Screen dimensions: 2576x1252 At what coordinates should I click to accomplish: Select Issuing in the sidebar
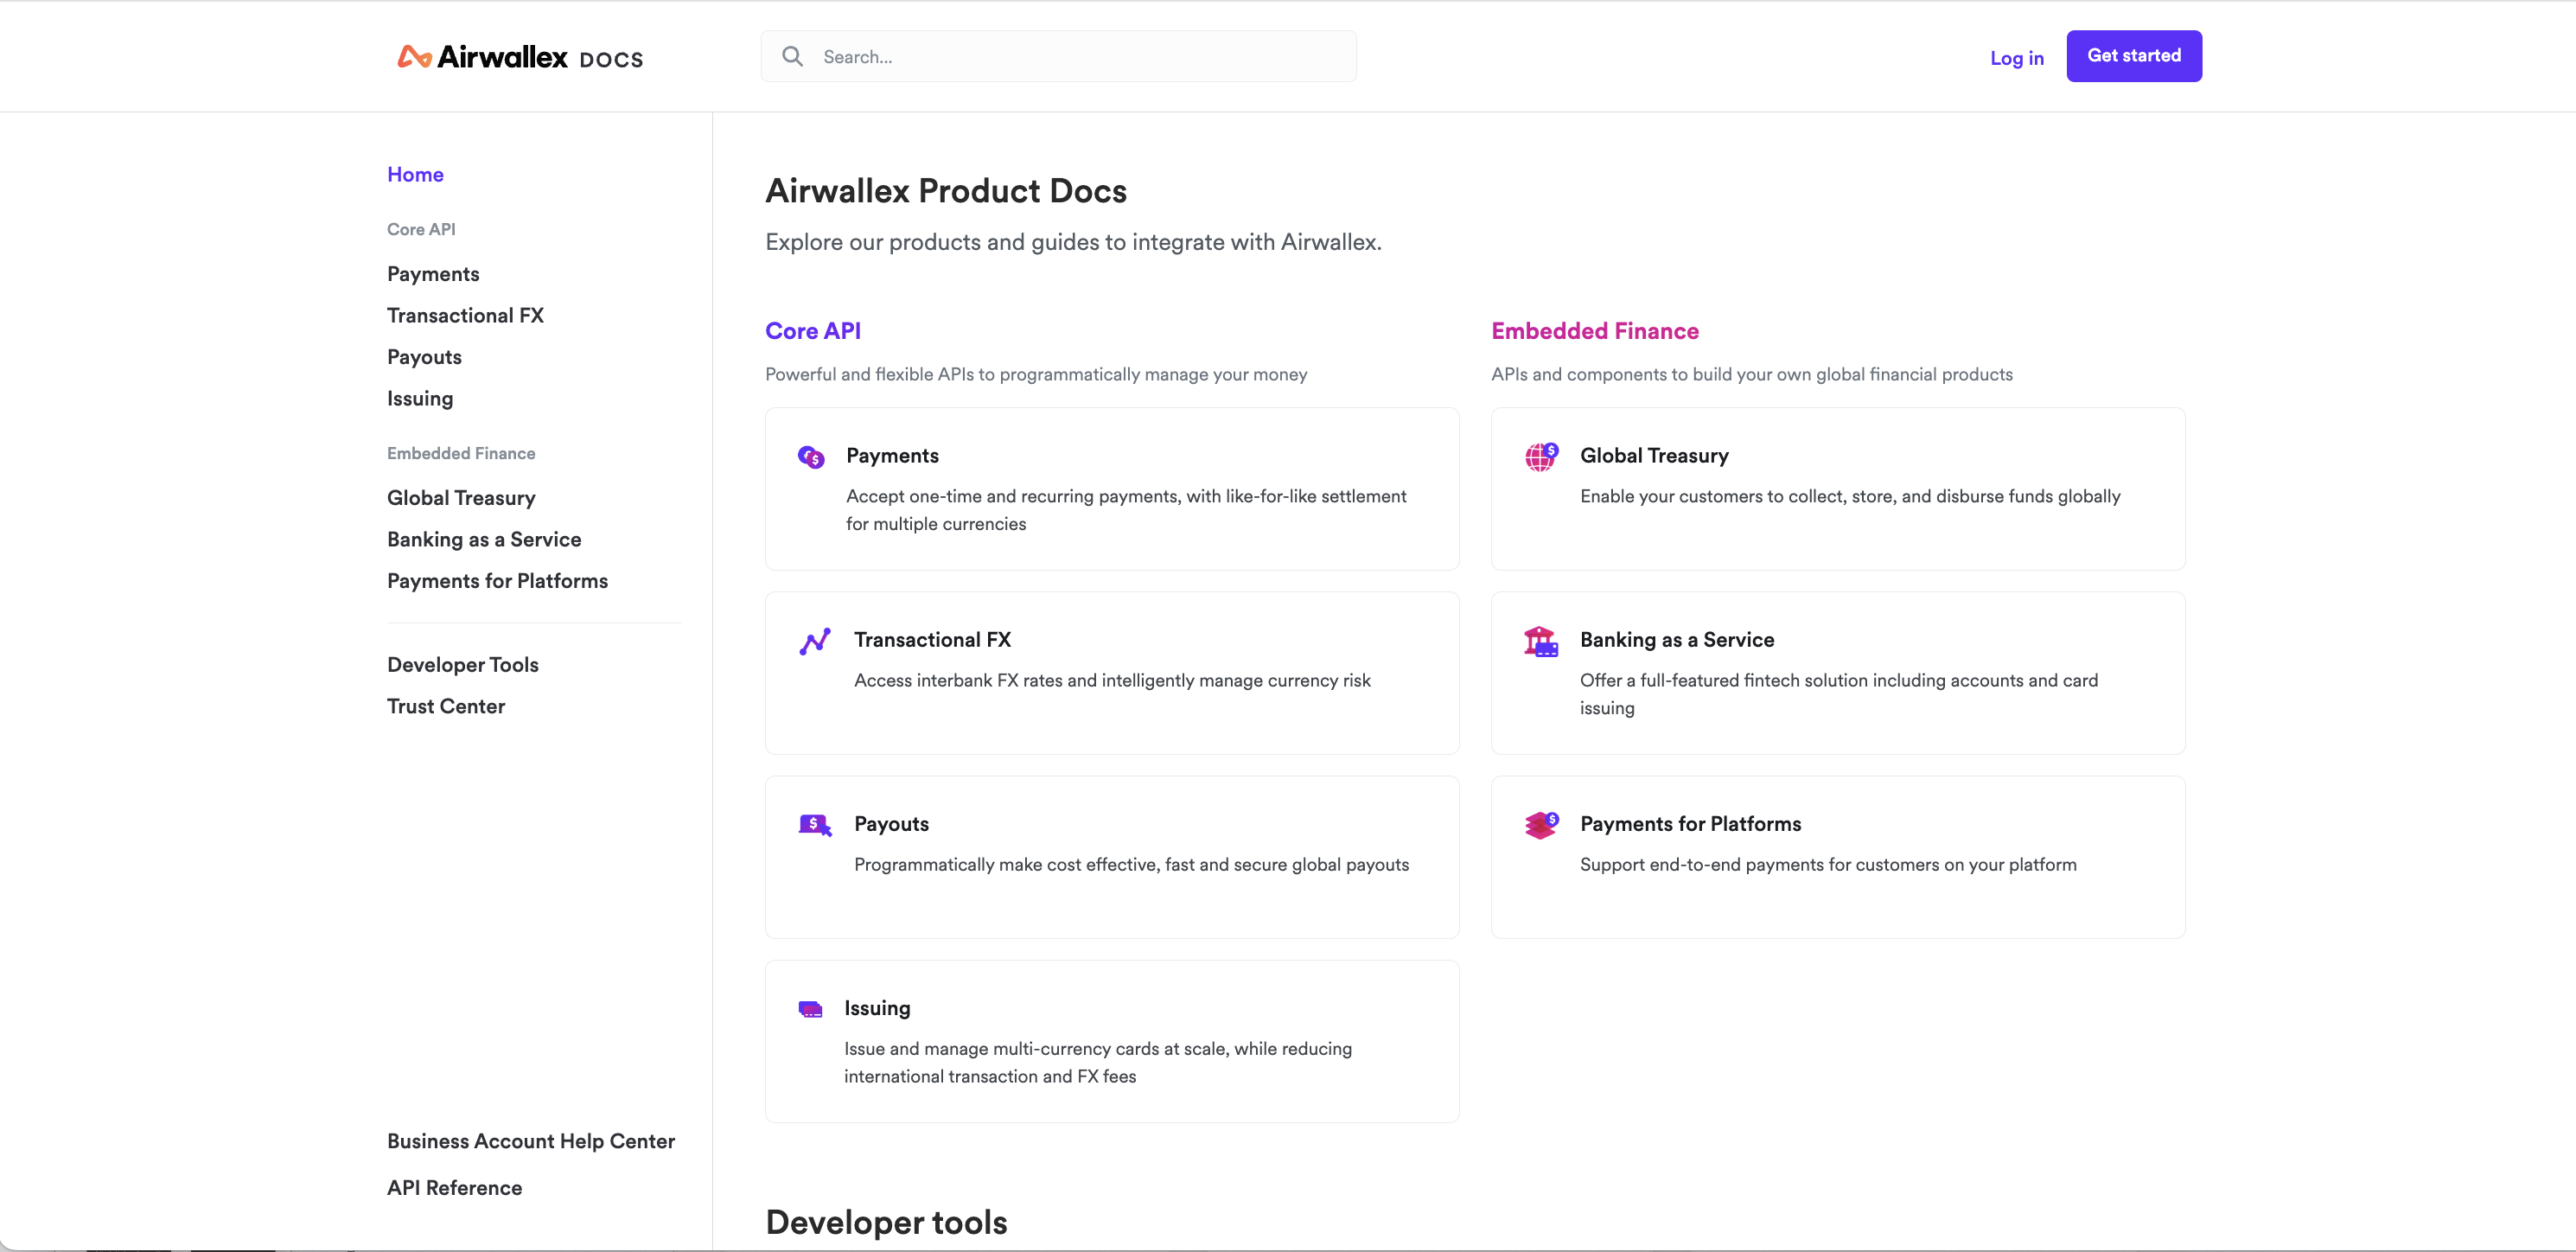tap(419, 398)
